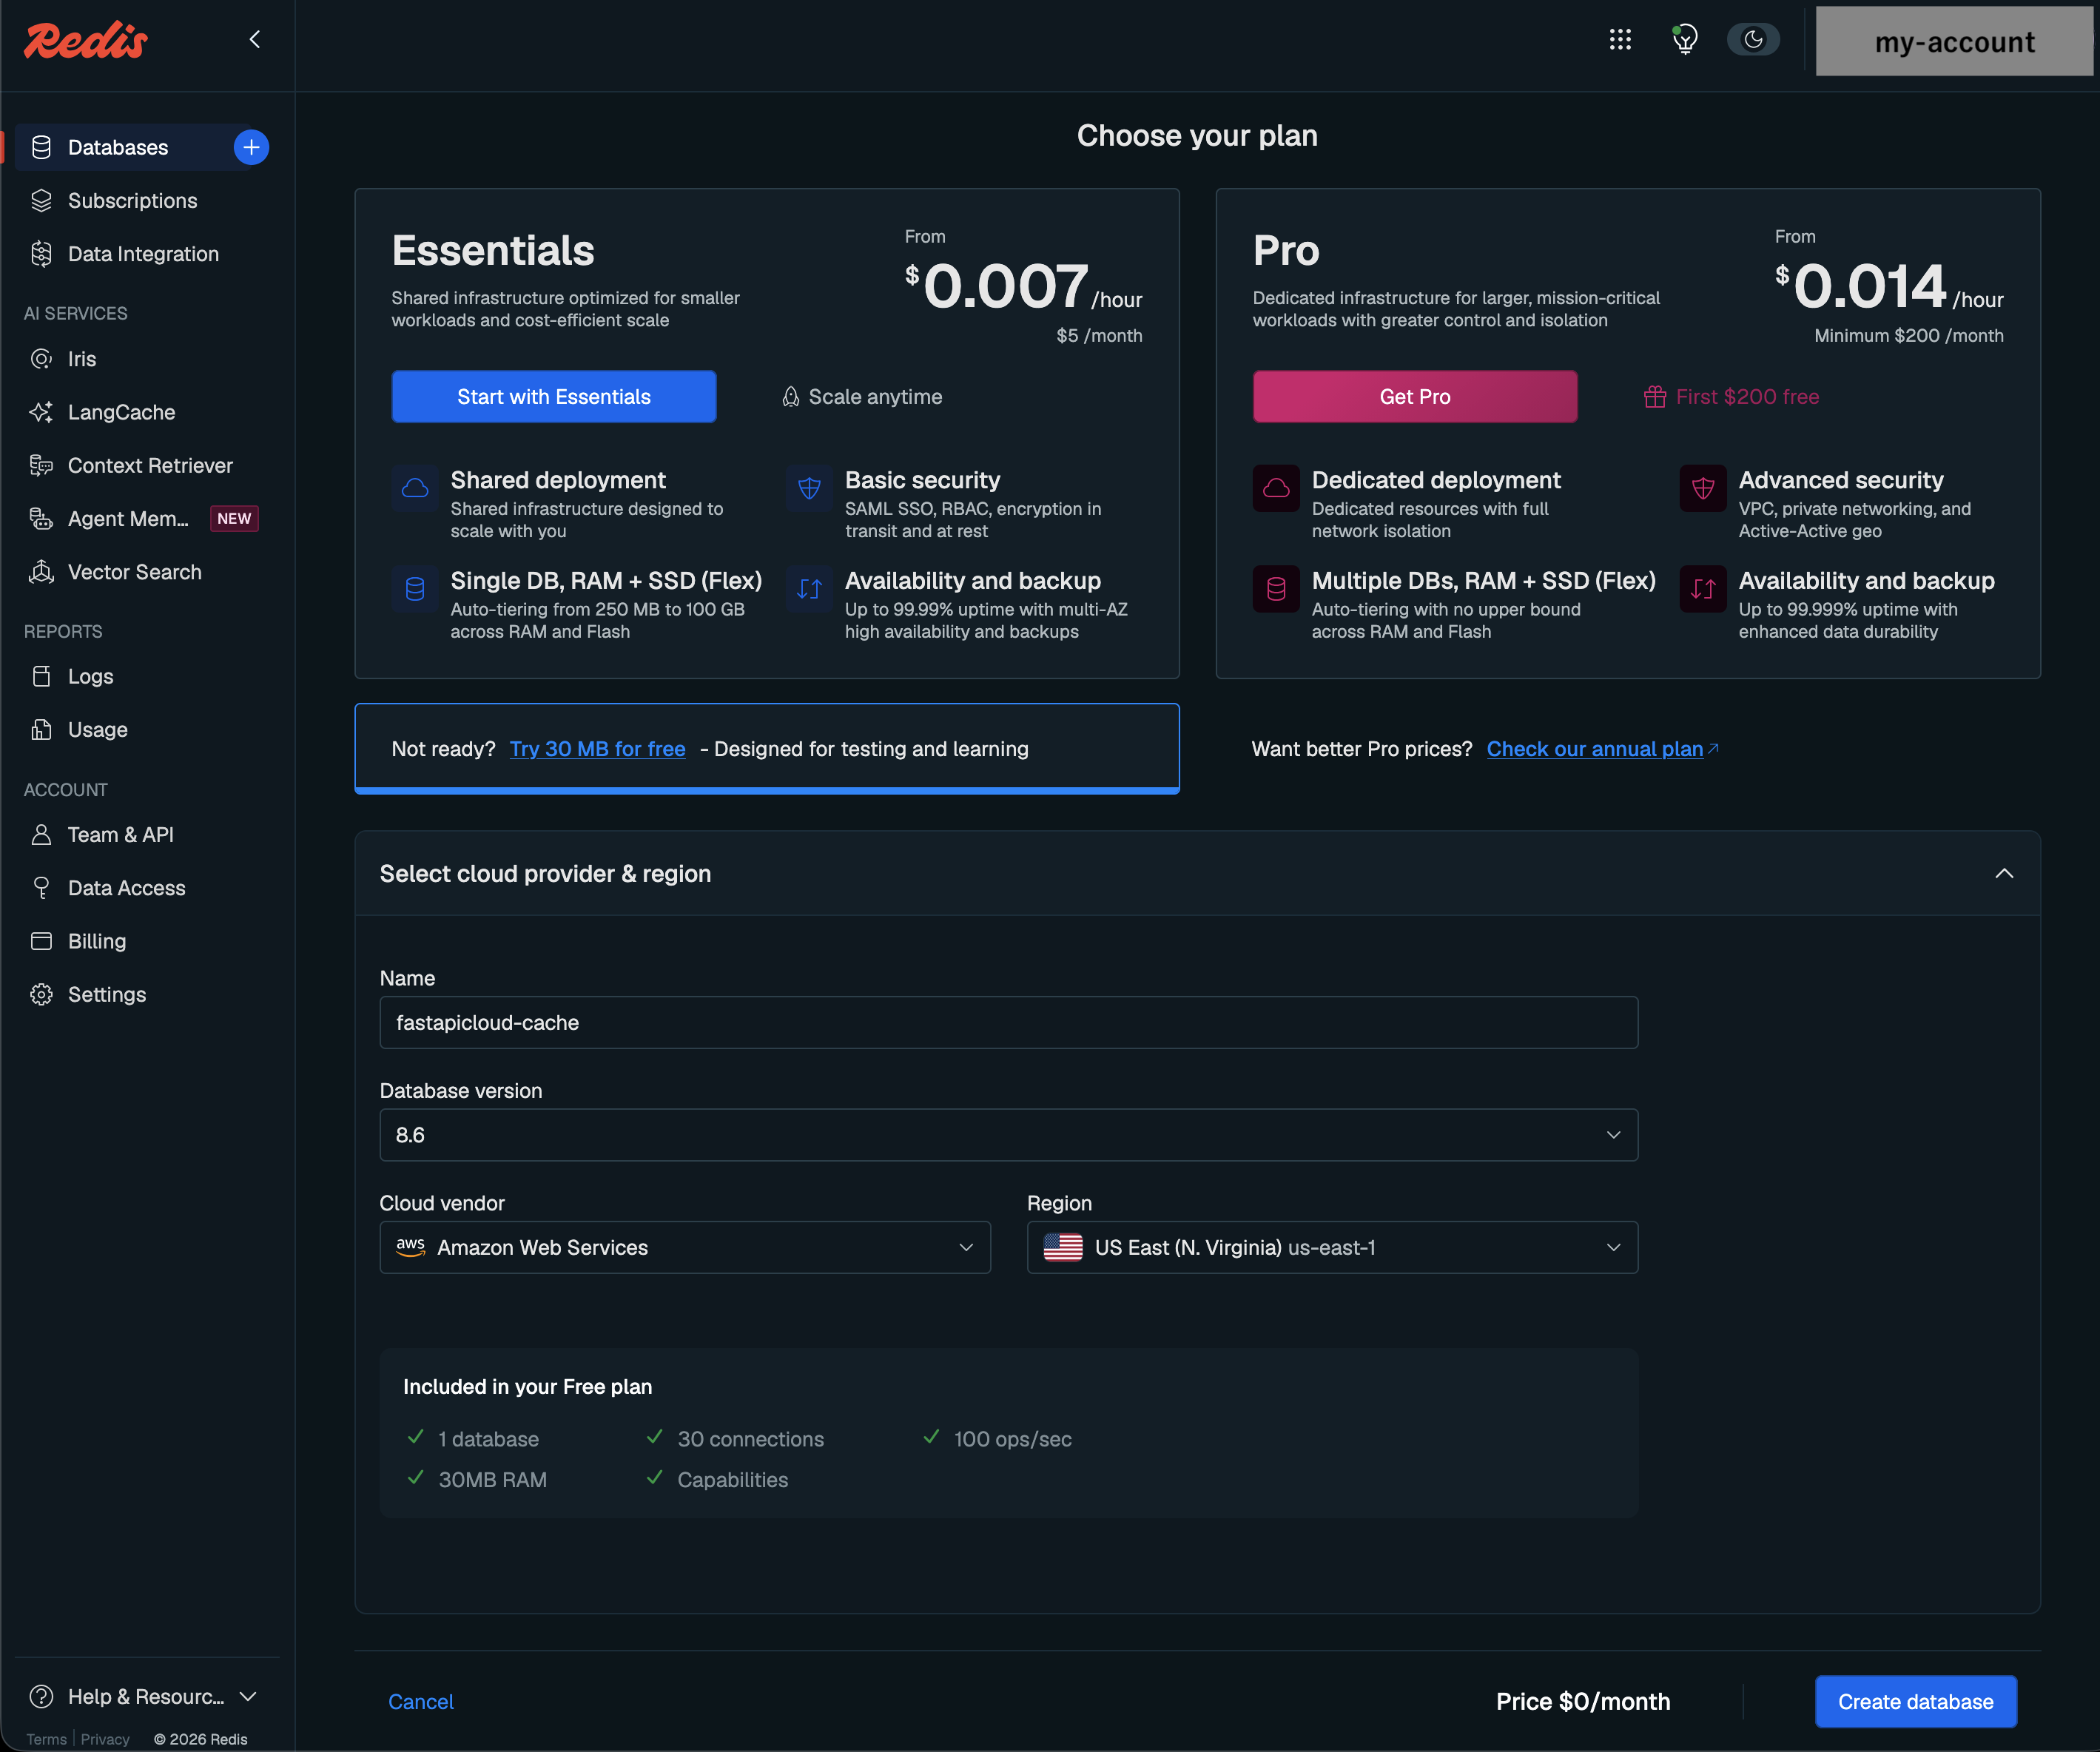Image resolution: width=2100 pixels, height=1752 pixels.
Task: Click the Team & API person icon
Action: point(41,834)
